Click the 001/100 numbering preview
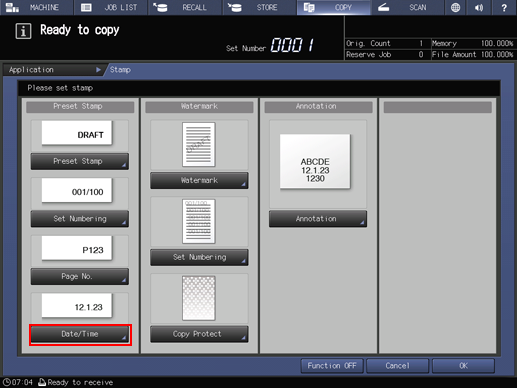This screenshot has width=517, height=388. 77,190
